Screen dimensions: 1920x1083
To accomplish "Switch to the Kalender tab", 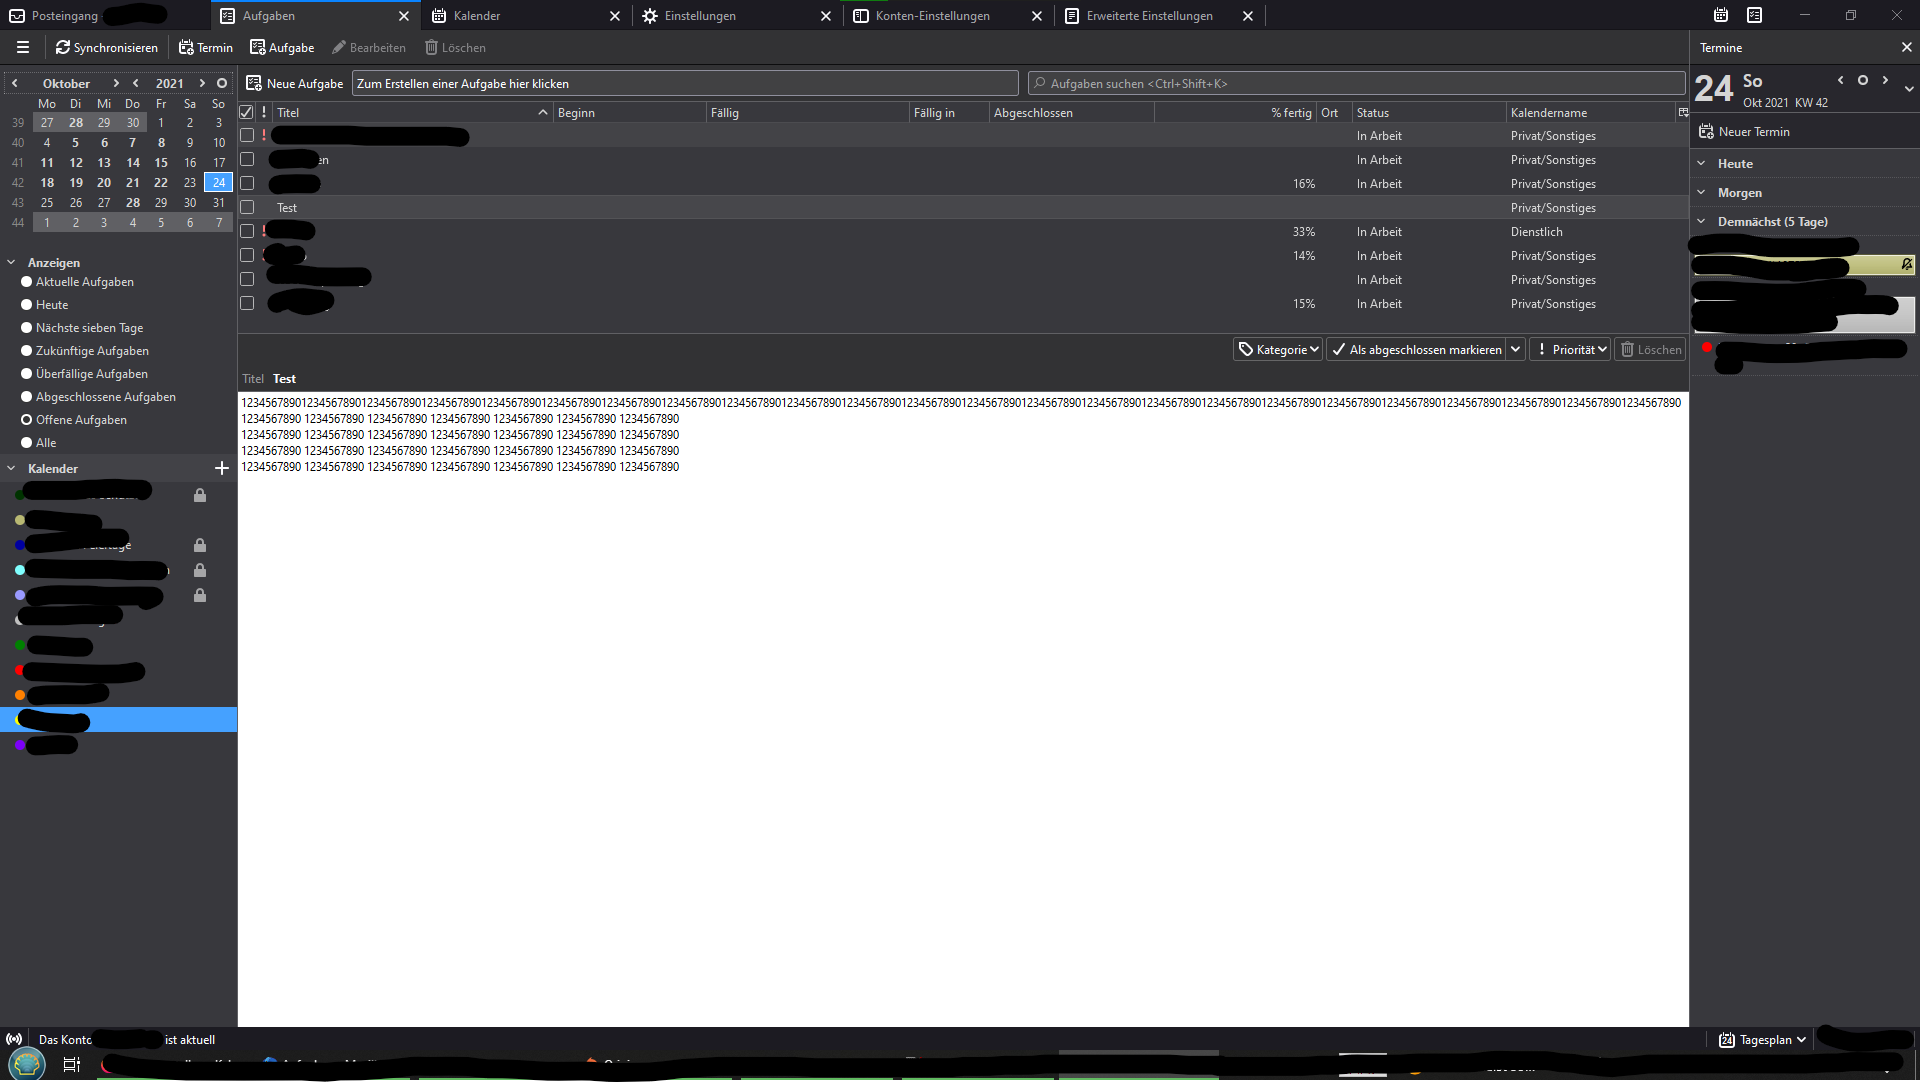I will 477,16.
